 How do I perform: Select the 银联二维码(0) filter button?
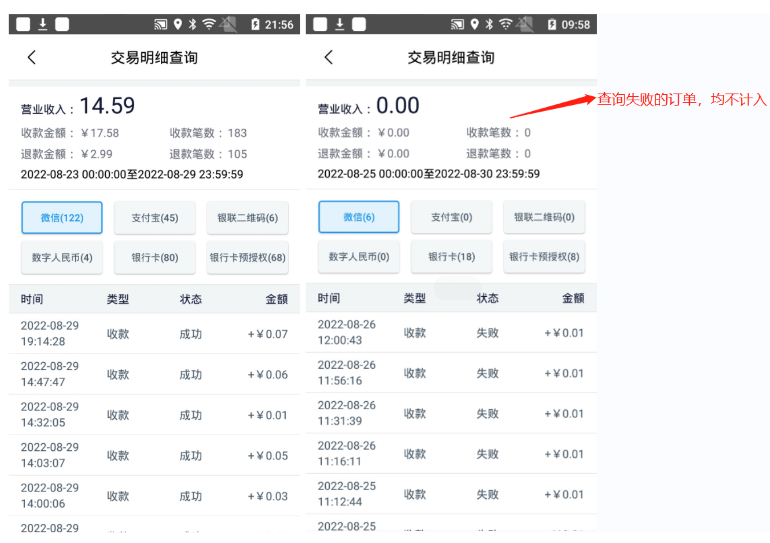[x=544, y=217]
